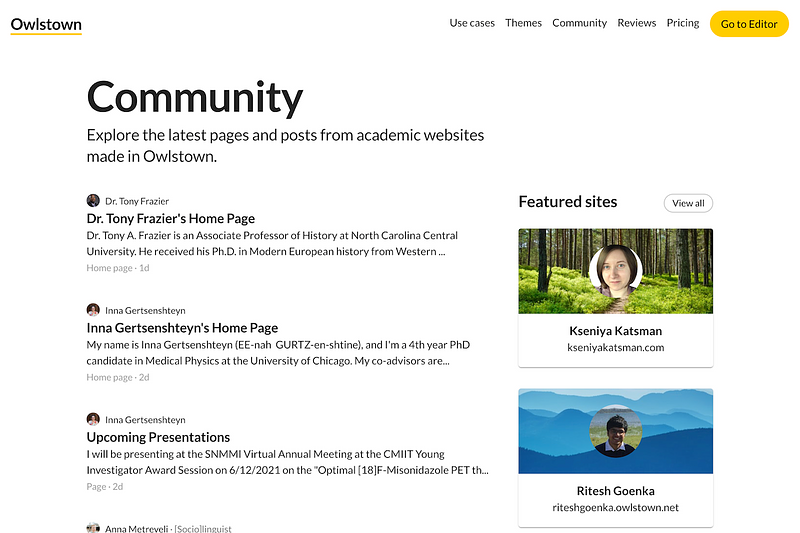Click Anna Metreveli's avatar icon
The width and height of the screenshot is (800, 533).
coord(93,528)
